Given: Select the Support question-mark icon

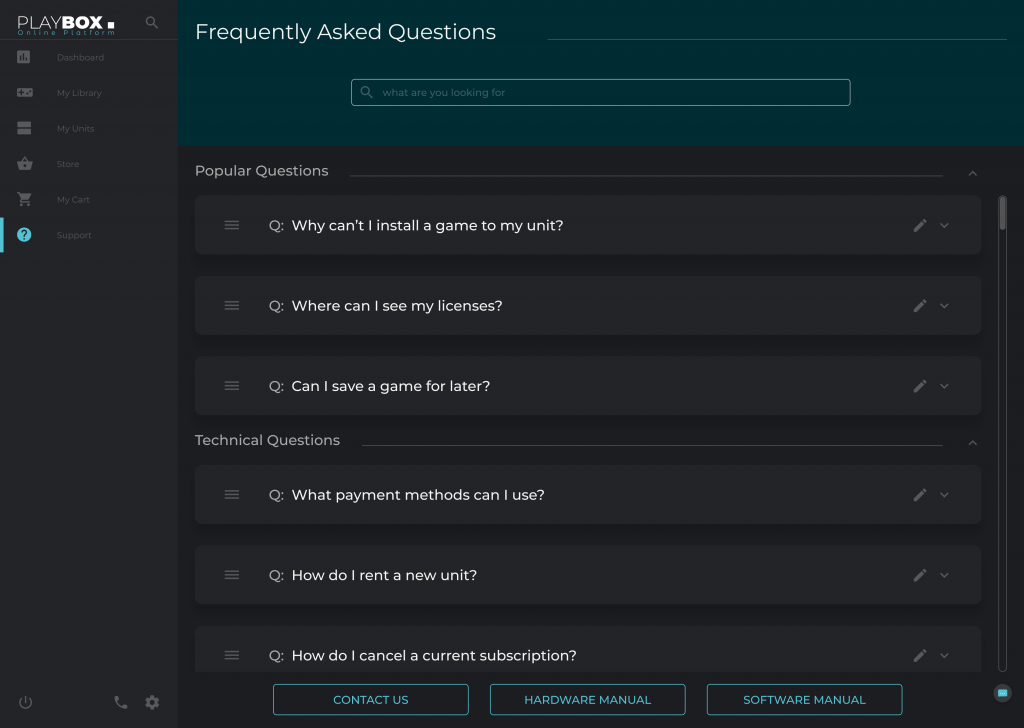Looking at the screenshot, I should tap(24, 235).
